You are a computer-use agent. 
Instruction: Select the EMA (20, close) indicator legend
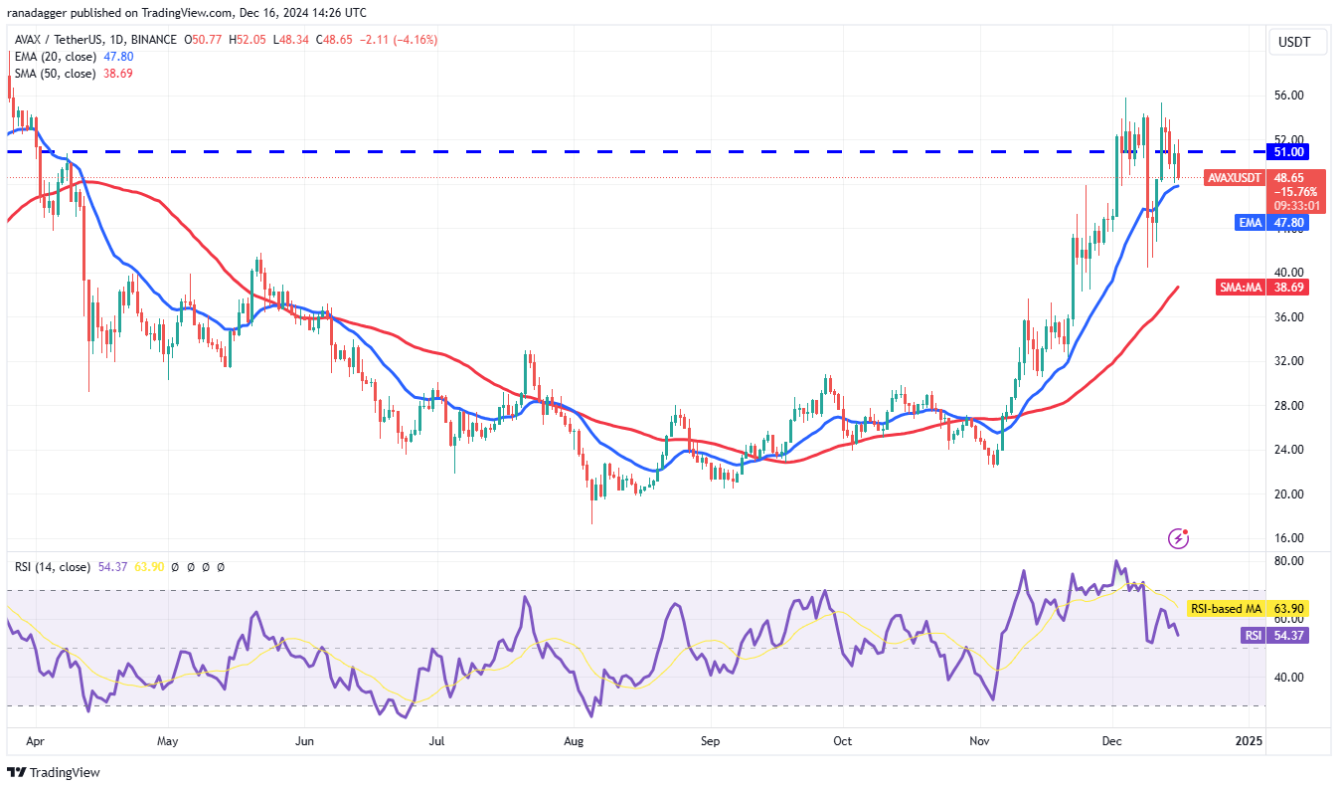[x=54, y=57]
